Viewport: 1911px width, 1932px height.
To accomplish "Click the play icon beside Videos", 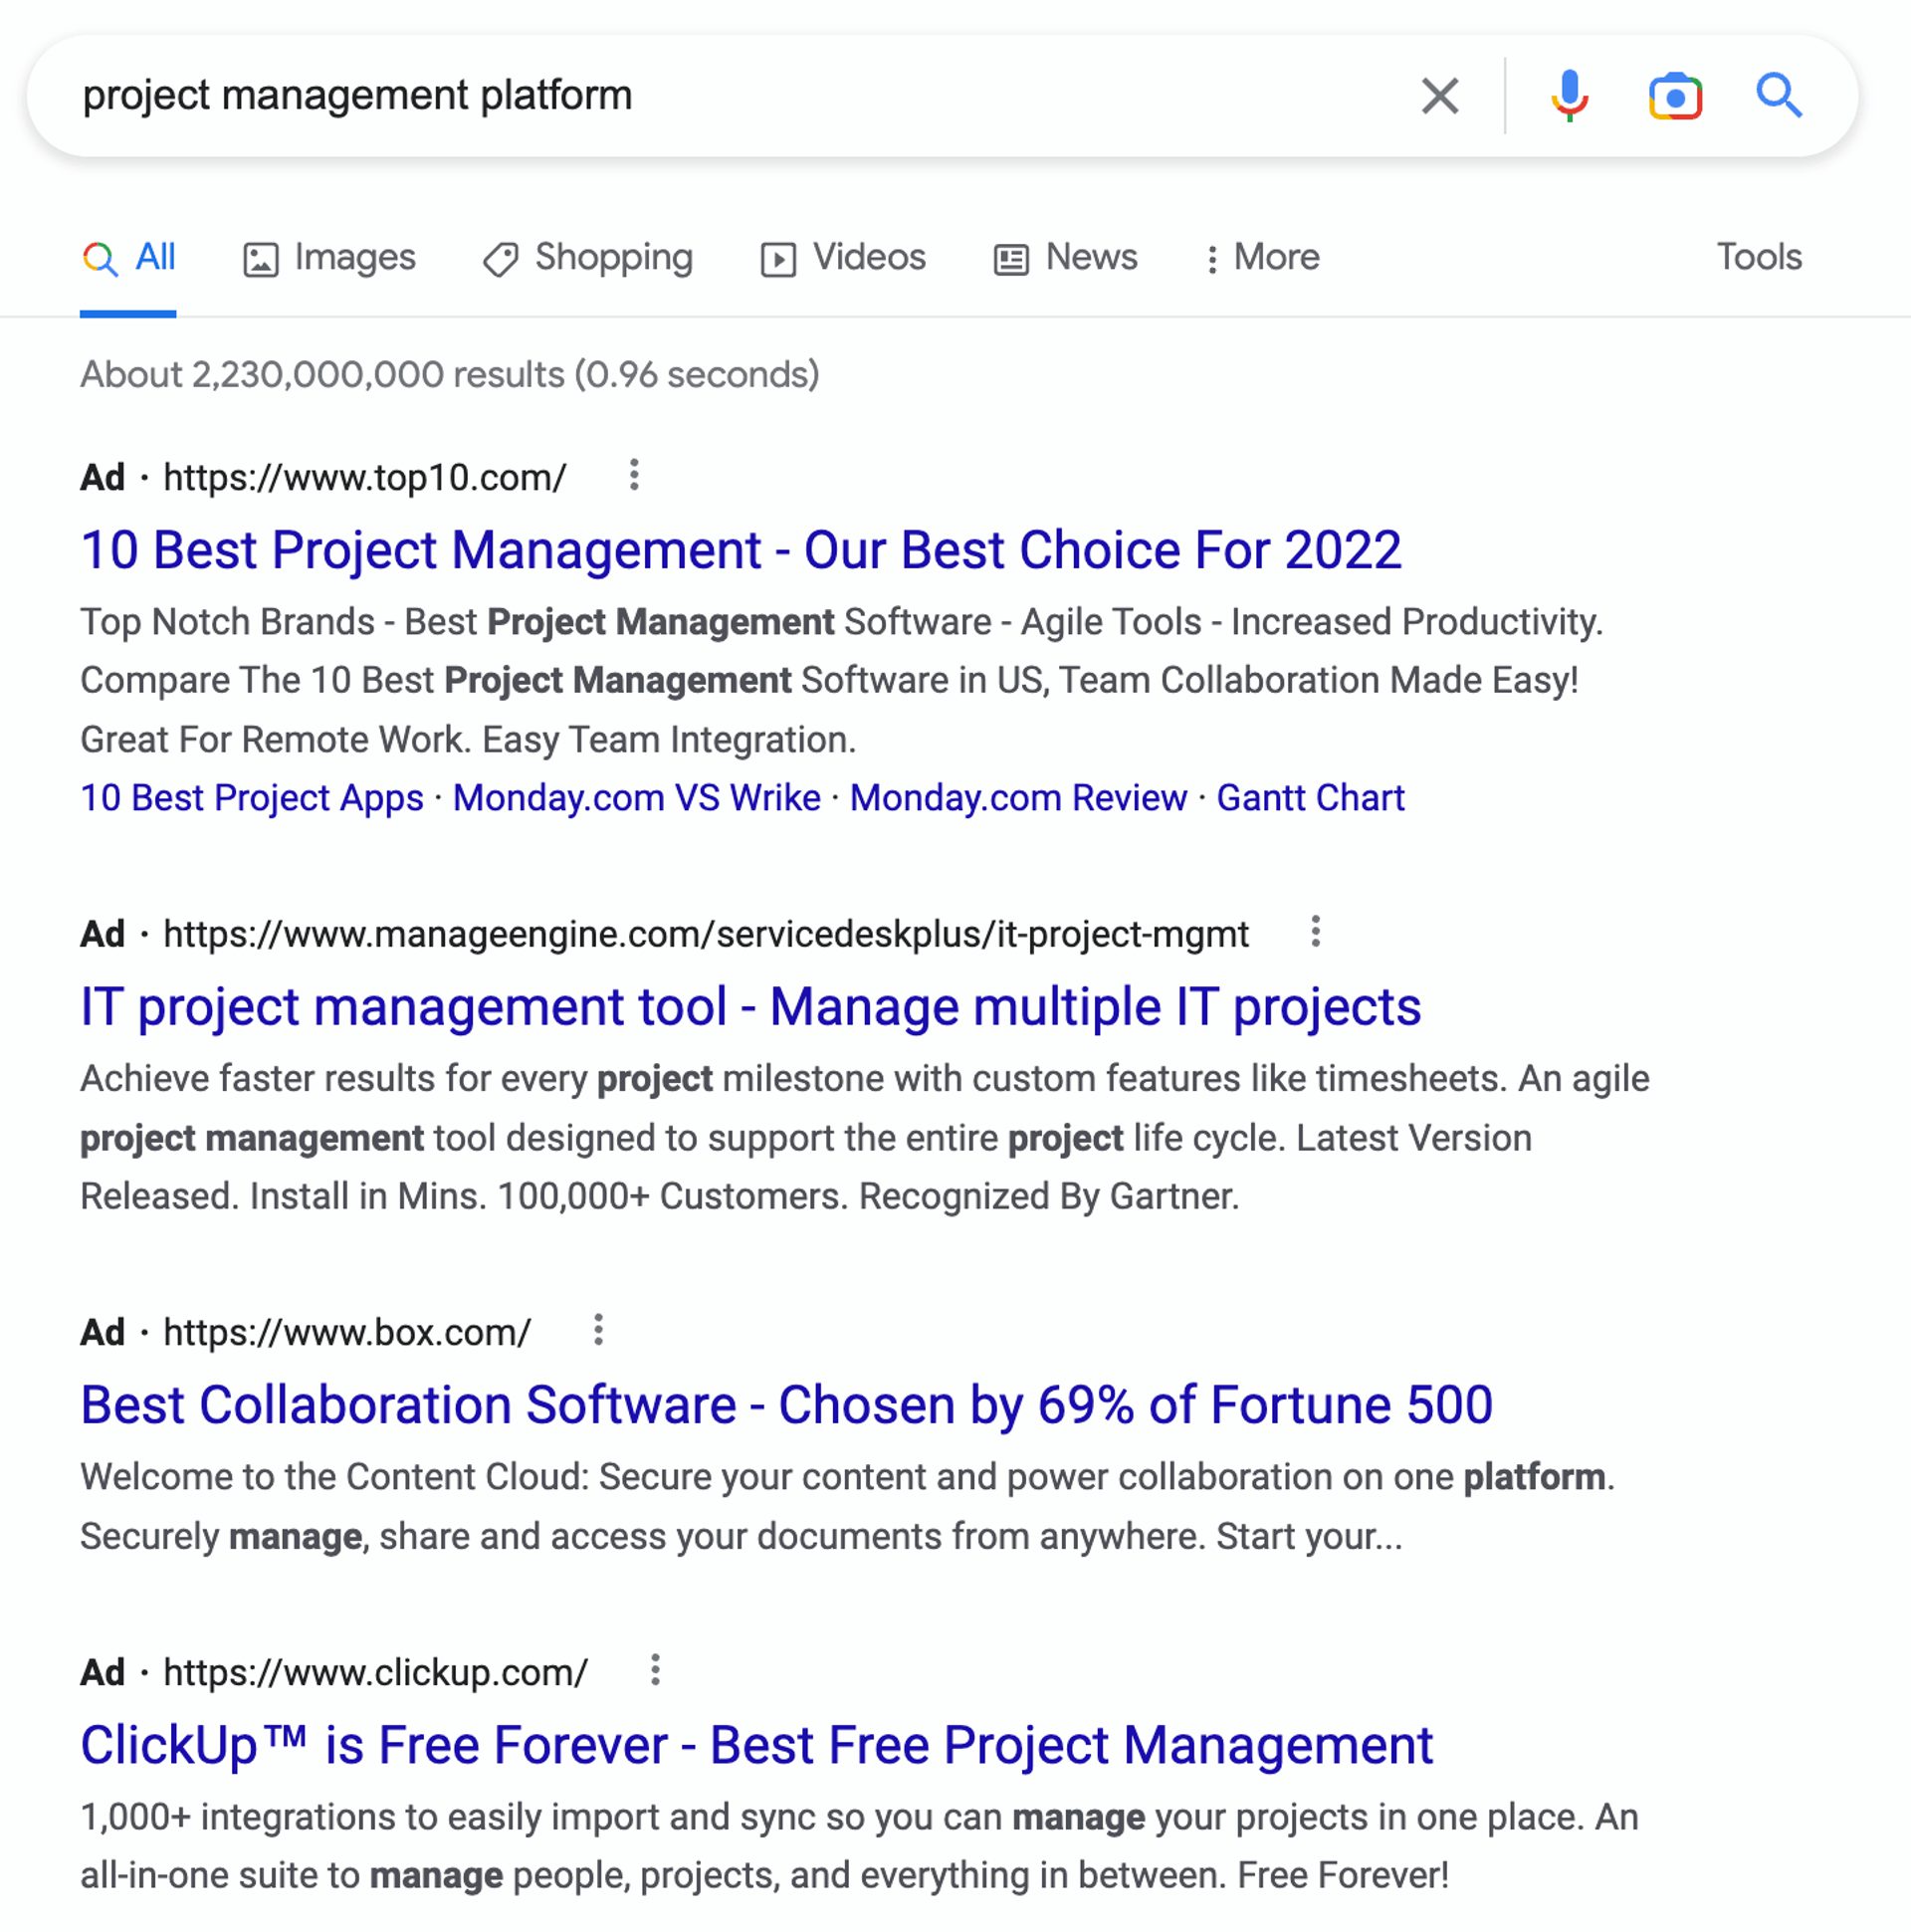I will tap(781, 257).
